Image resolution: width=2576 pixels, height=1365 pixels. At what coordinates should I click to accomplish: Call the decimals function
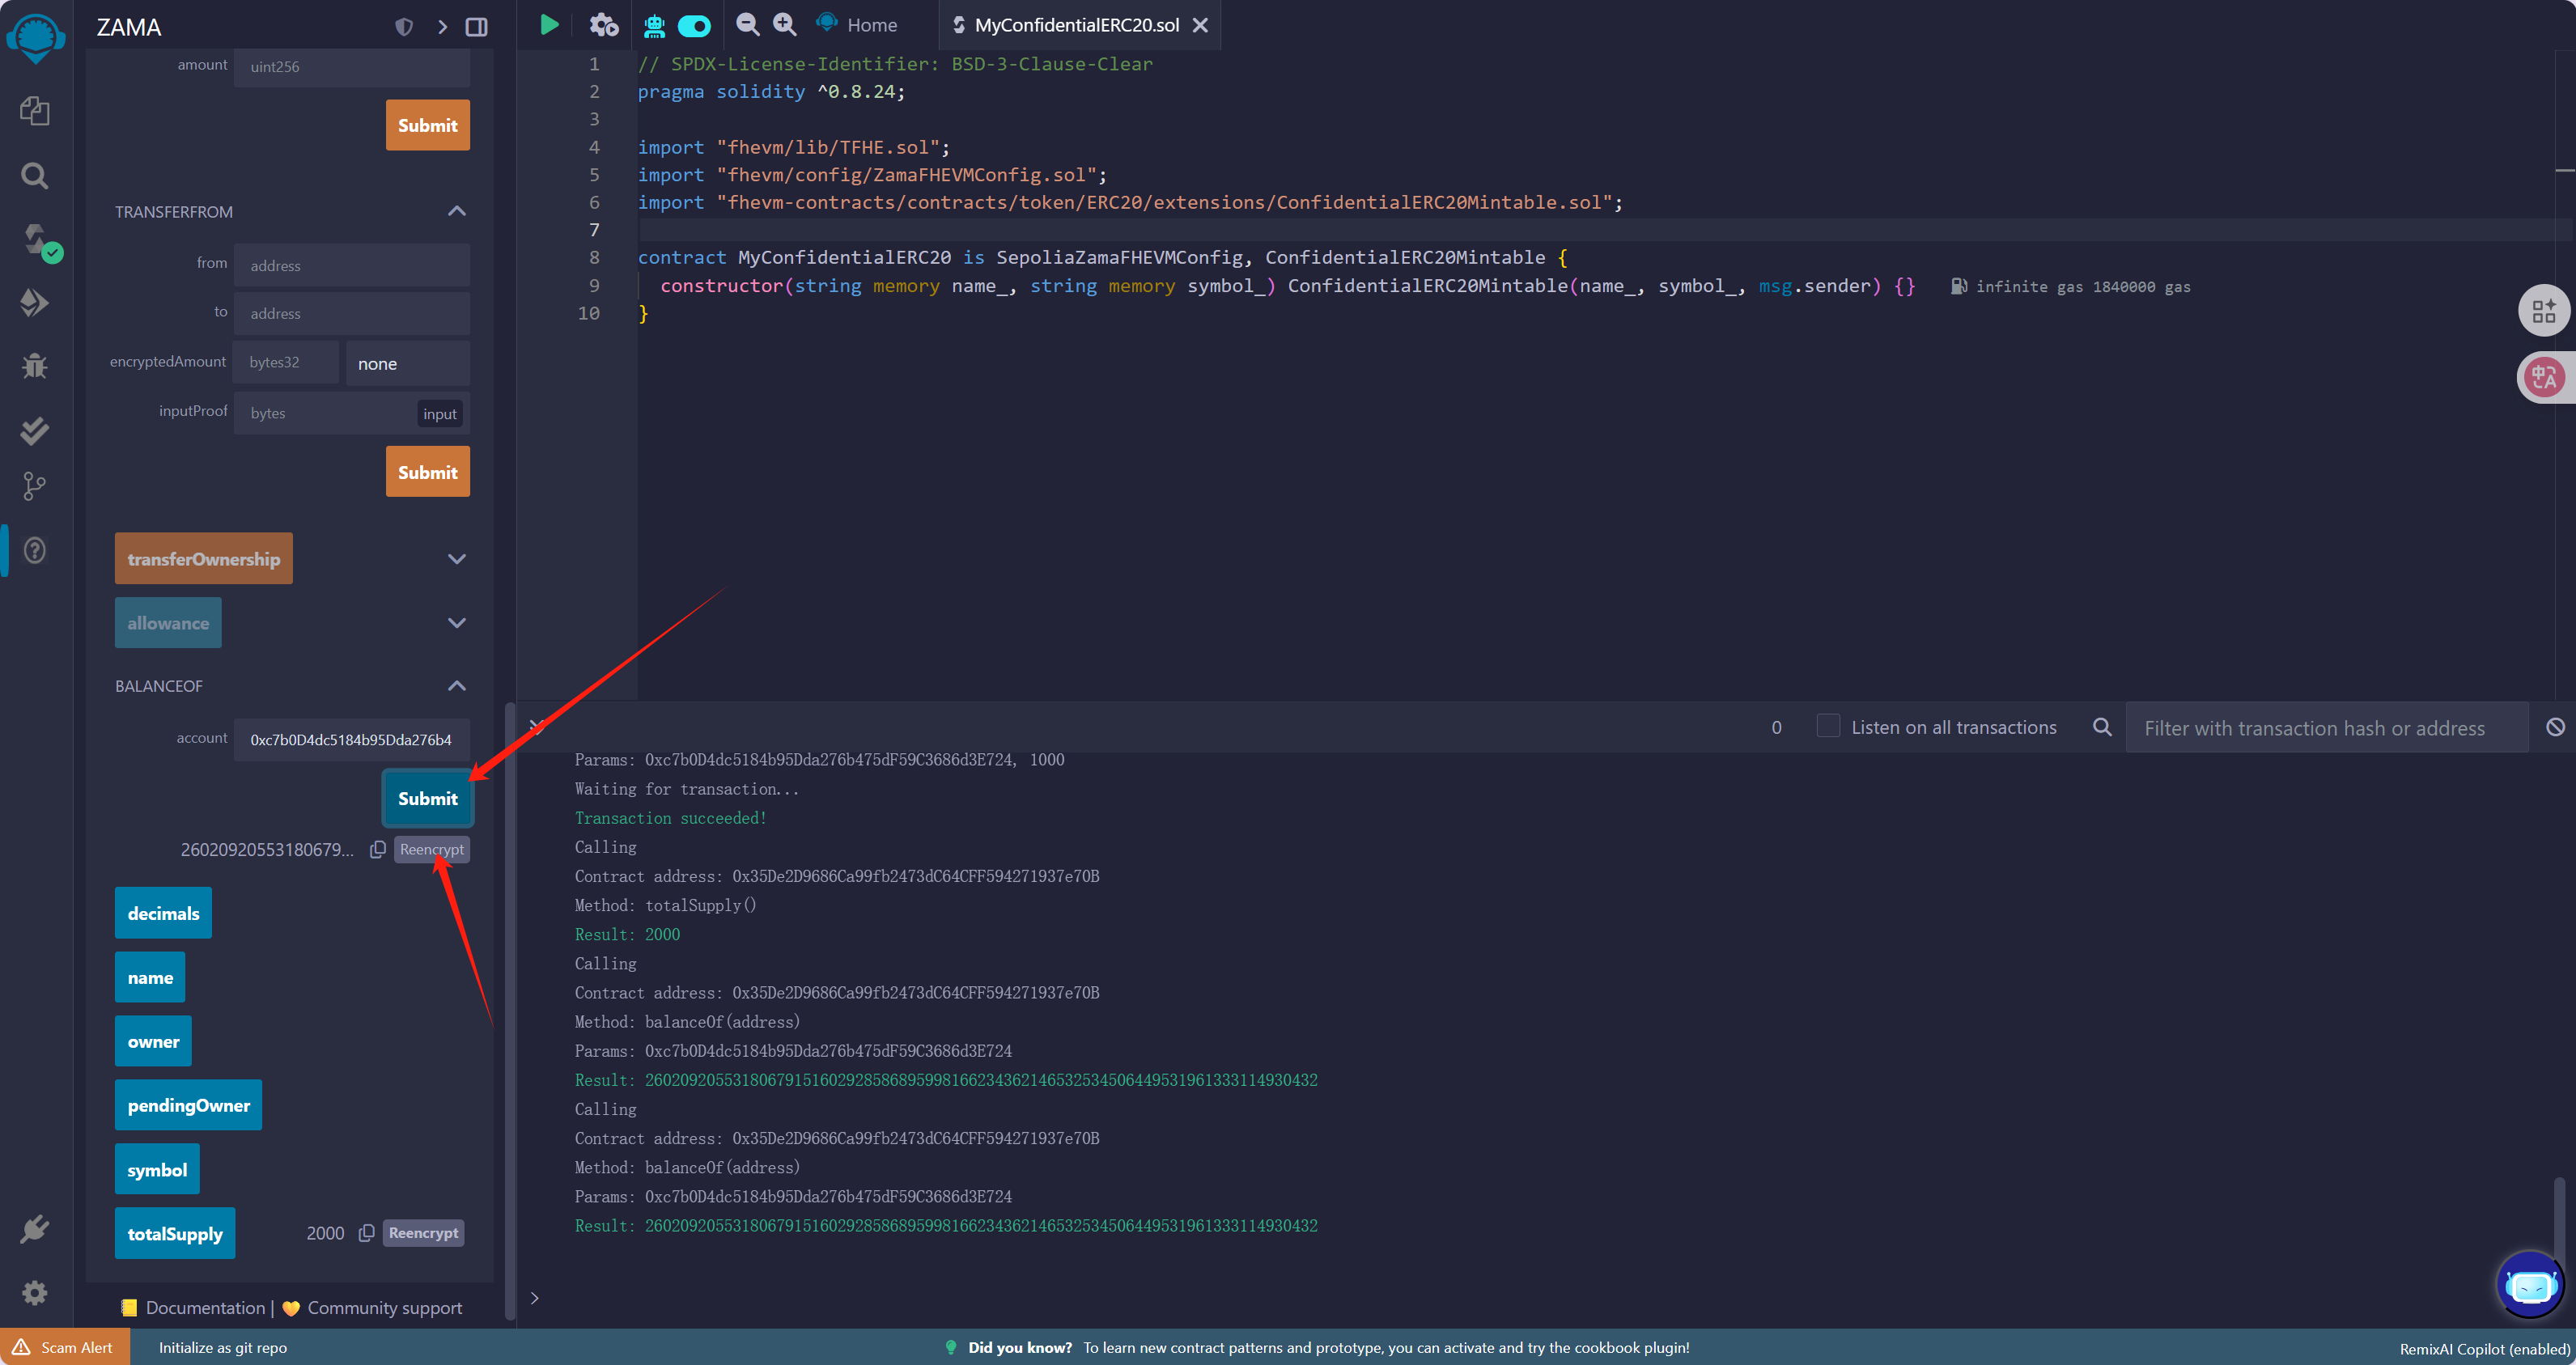[x=163, y=913]
